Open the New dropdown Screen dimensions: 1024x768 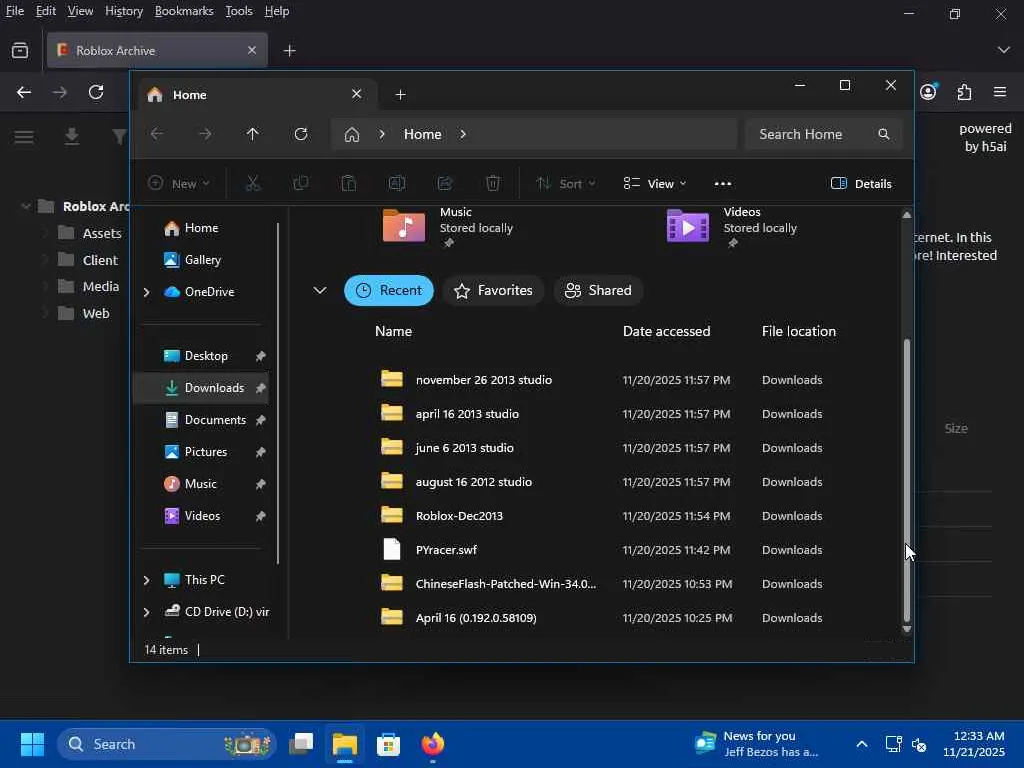(178, 184)
